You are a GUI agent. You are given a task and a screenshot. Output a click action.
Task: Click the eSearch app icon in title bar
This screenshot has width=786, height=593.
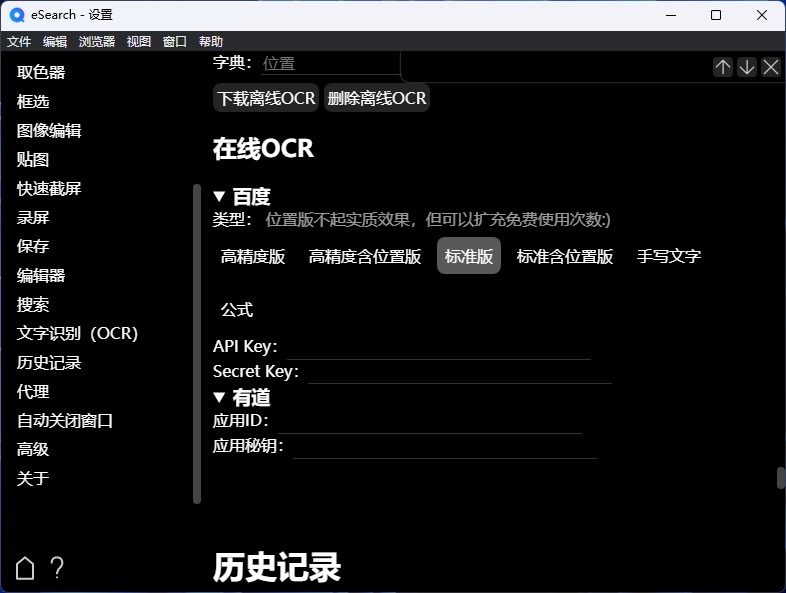click(17, 15)
